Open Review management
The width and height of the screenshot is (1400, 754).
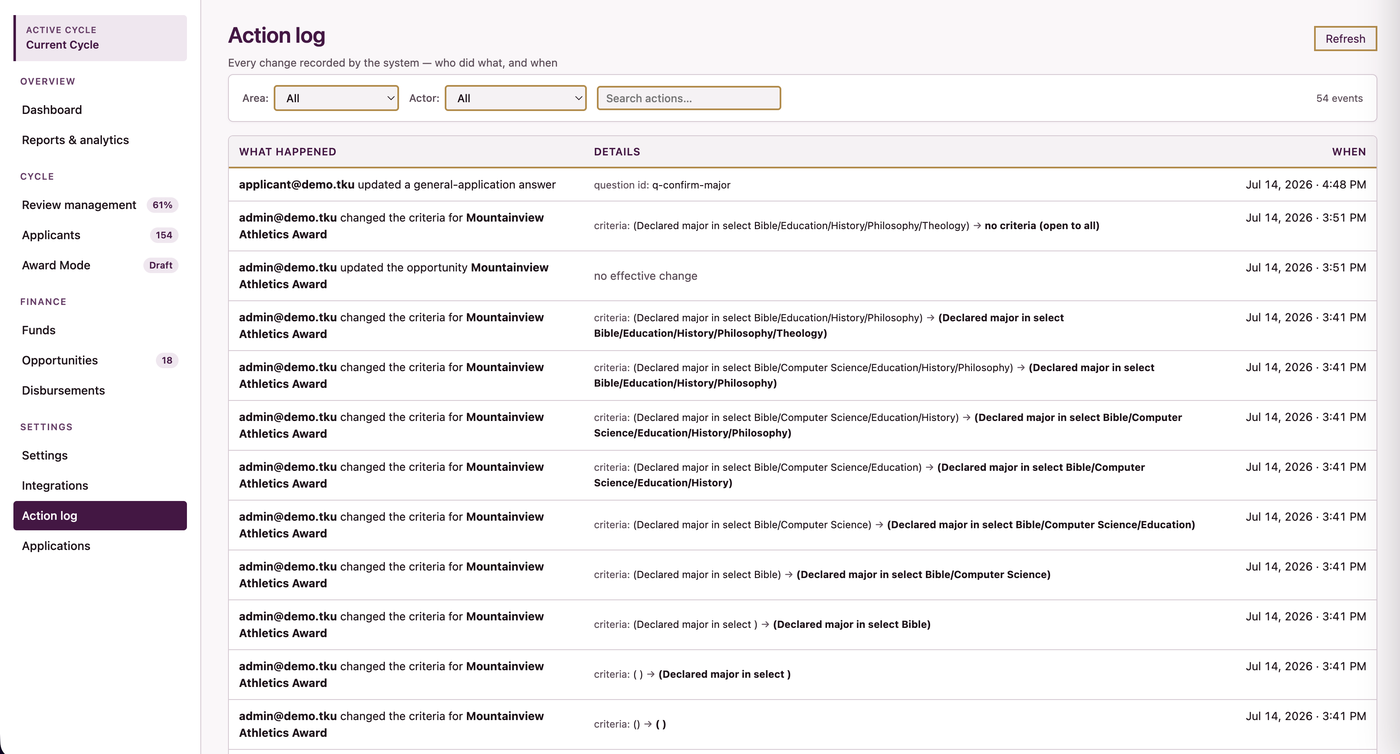79,205
